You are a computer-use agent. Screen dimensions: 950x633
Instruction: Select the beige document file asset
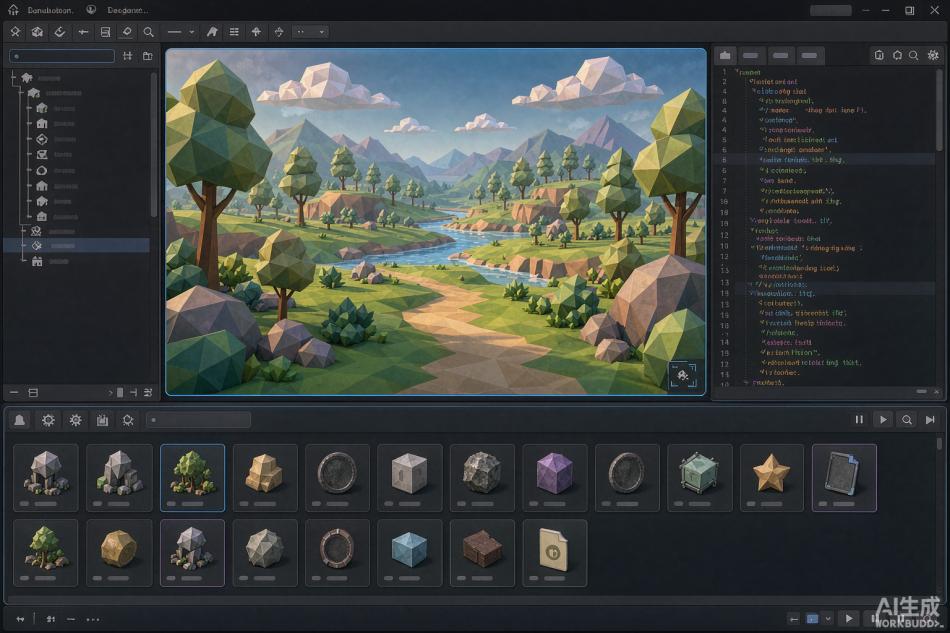click(x=554, y=552)
